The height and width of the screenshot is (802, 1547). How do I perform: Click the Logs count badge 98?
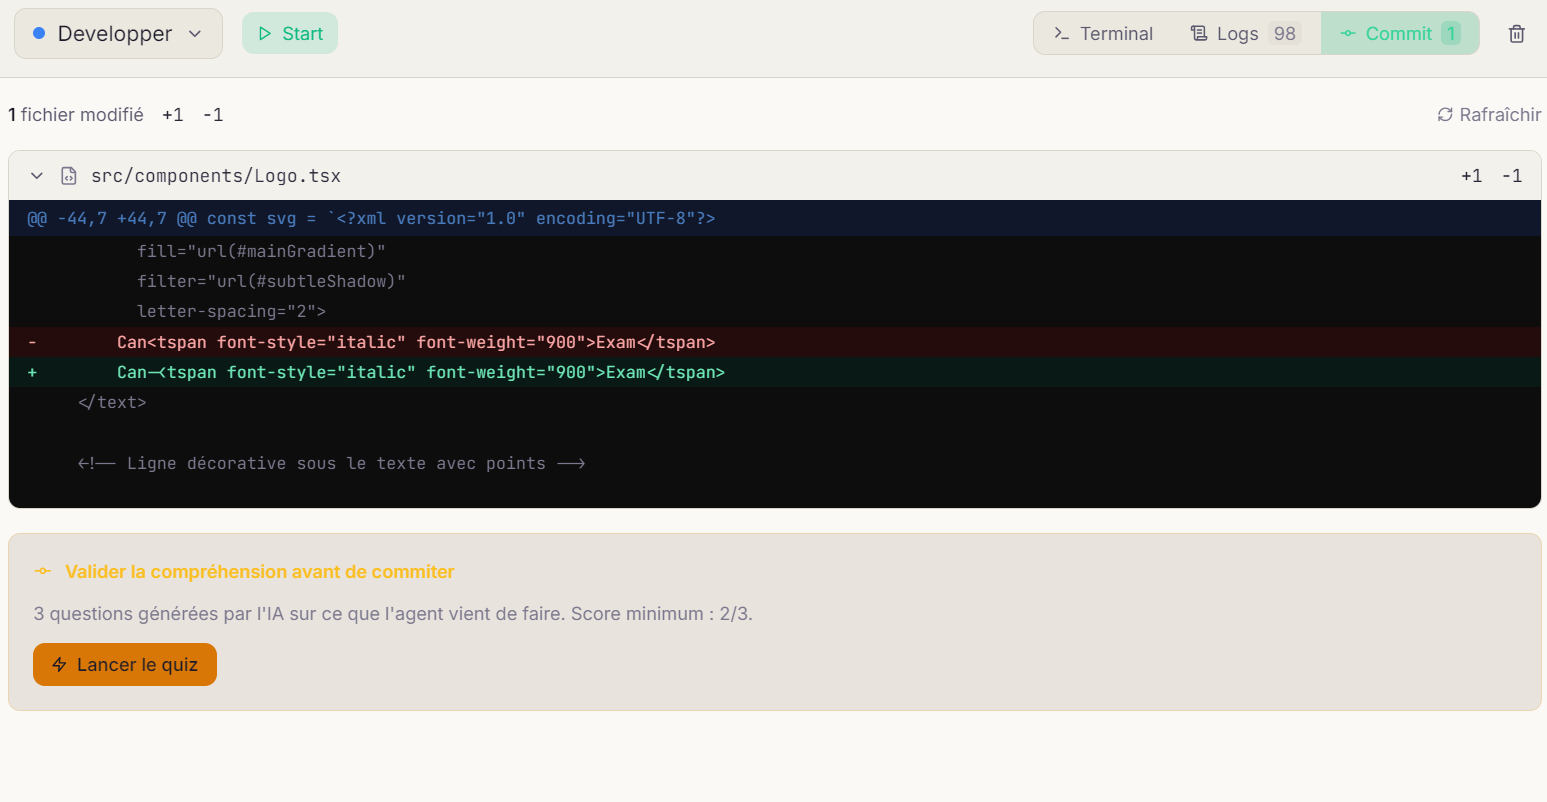click(x=1285, y=34)
